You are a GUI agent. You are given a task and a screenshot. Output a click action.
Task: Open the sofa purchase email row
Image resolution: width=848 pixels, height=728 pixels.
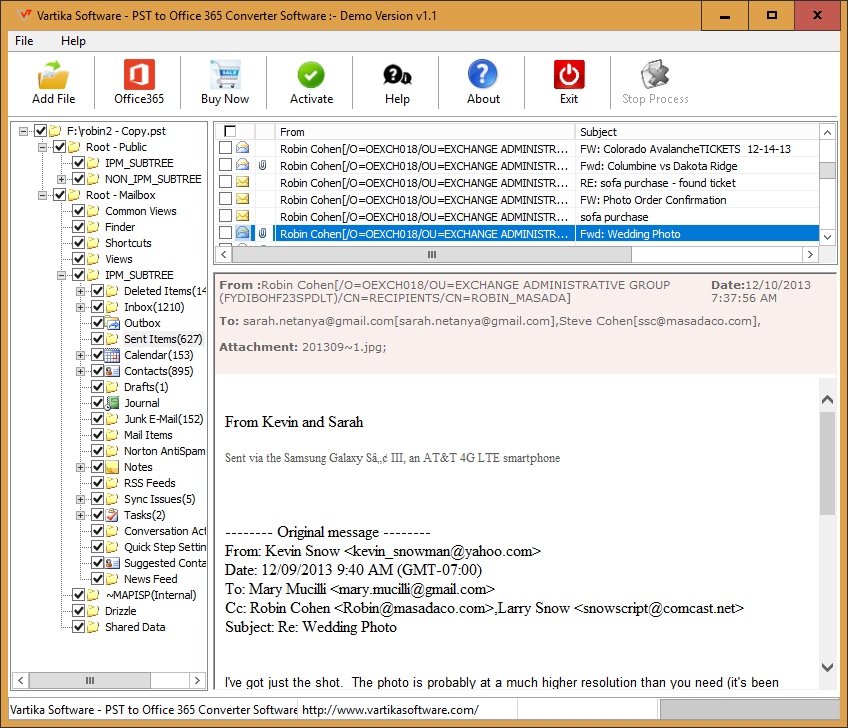519,217
